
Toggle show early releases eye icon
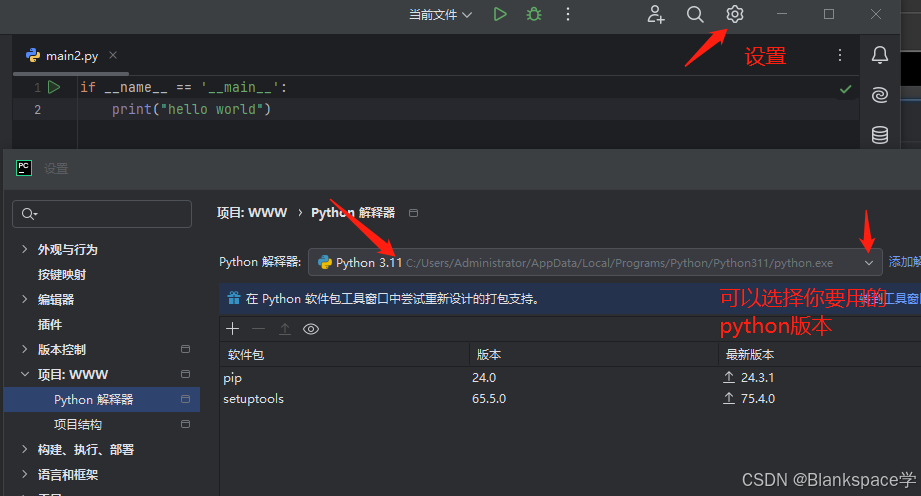coord(311,329)
